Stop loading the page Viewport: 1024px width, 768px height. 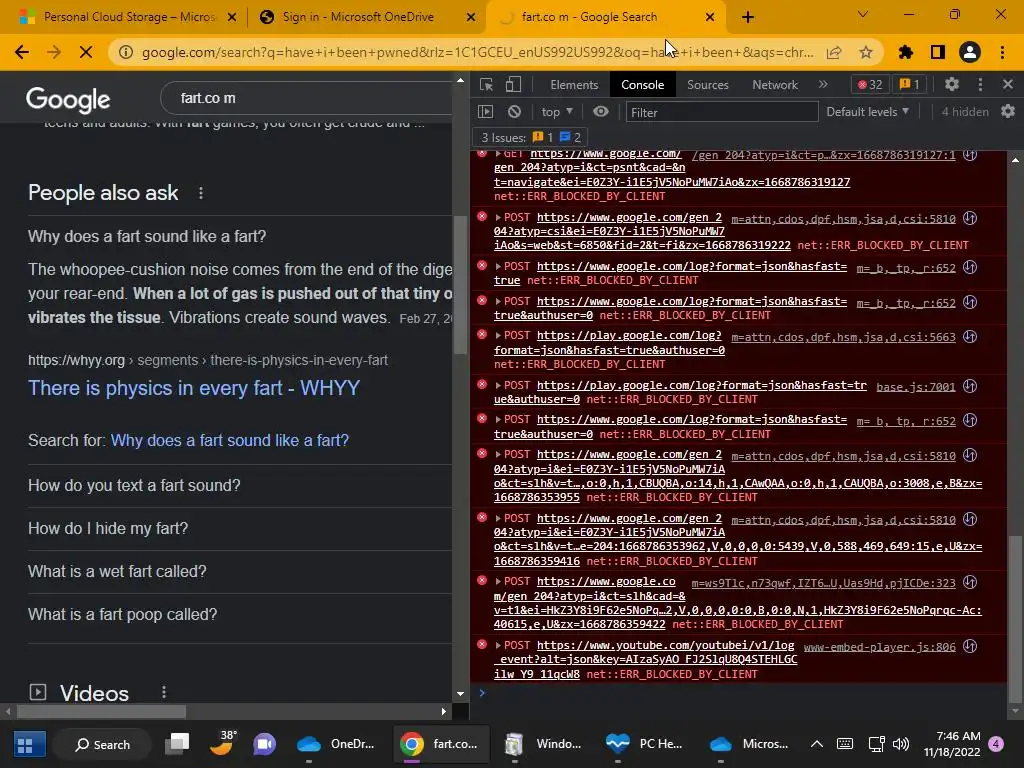[86, 52]
